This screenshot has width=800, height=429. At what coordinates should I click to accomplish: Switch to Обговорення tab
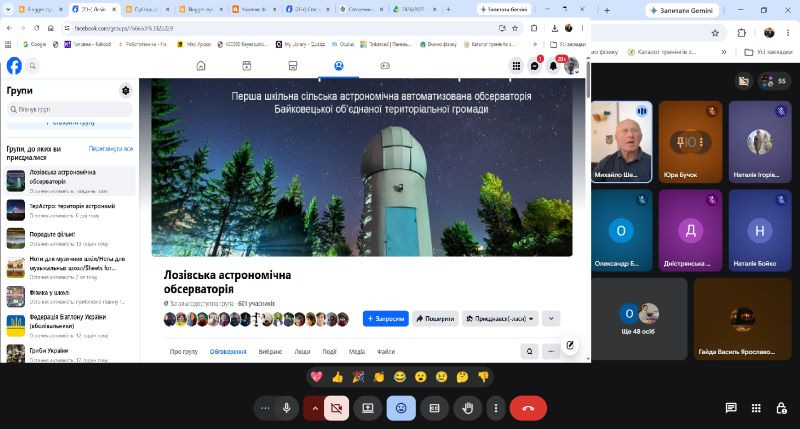pos(228,351)
